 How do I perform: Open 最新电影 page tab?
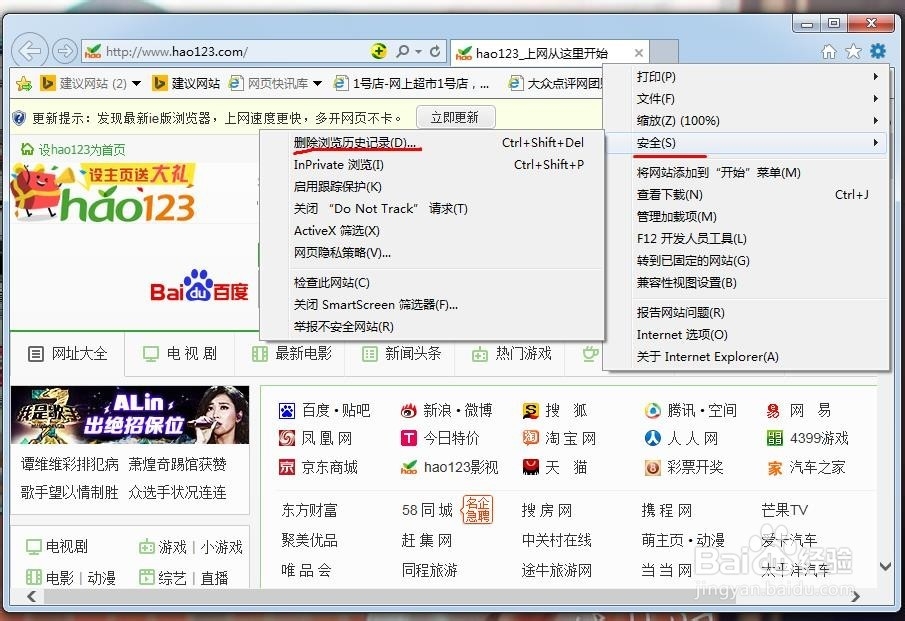[x=291, y=353]
